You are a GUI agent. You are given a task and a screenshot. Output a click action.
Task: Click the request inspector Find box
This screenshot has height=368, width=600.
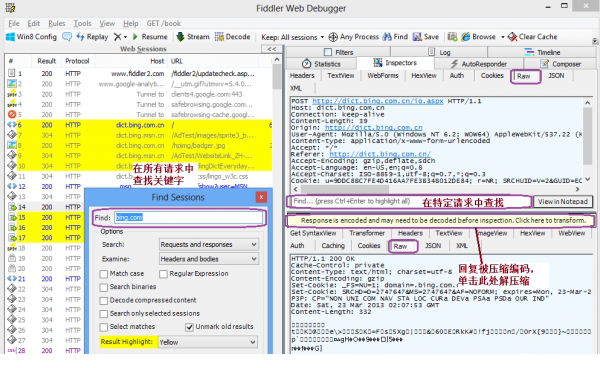pyautogui.click(x=409, y=202)
